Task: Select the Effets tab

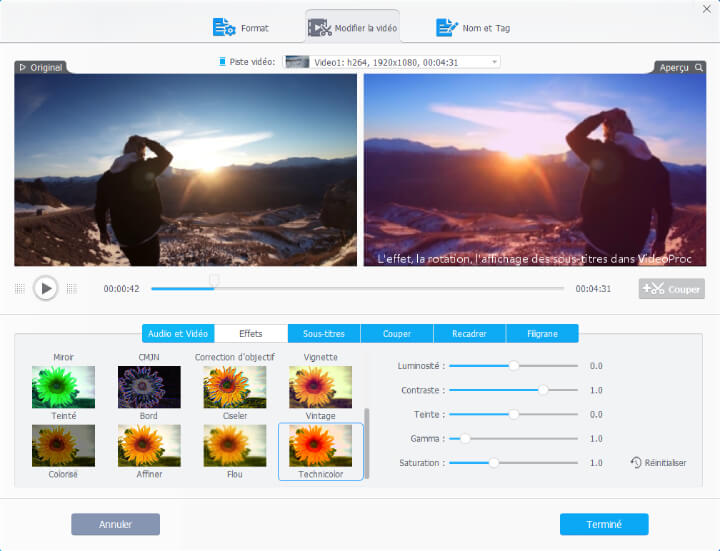Action: tap(251, 333)
